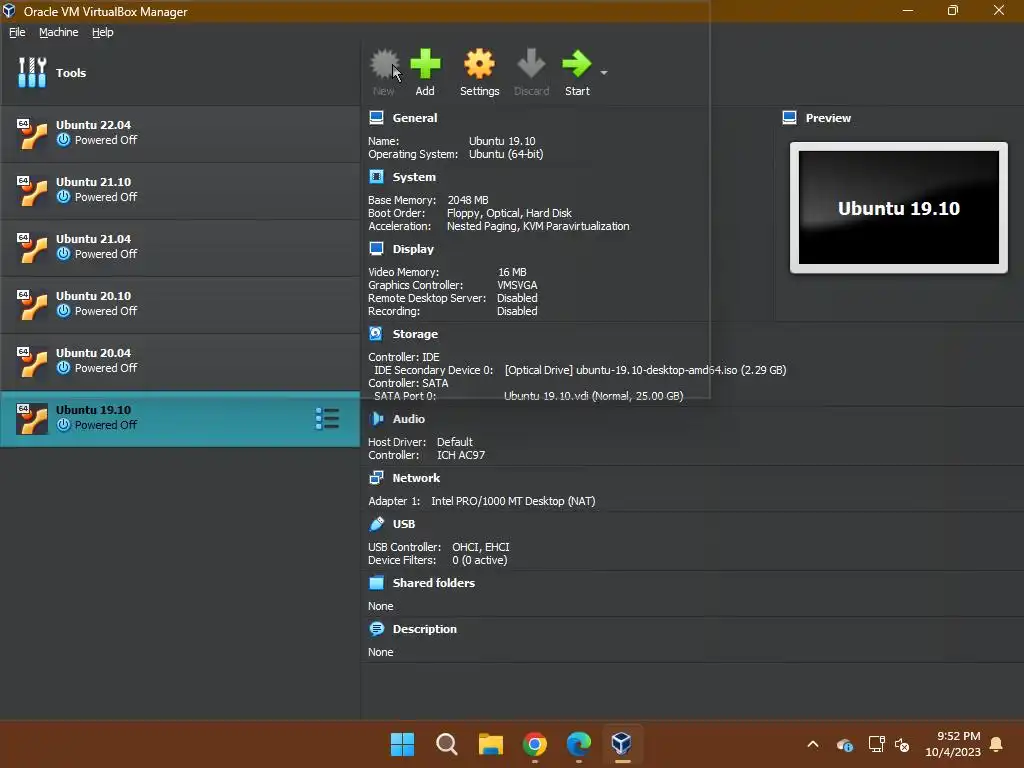The image size is (1024, 768).
Task: Click the Discard toolbar icon
Action: tap(531, 64)
